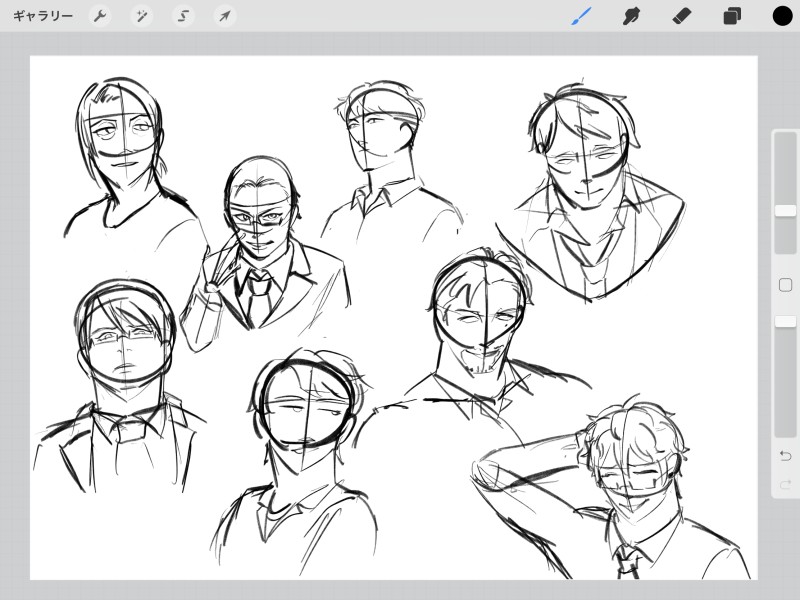The width and height of the screenshot is (800, 600).
Task: Open the Actions wrench menu
Action: [99, 16]
